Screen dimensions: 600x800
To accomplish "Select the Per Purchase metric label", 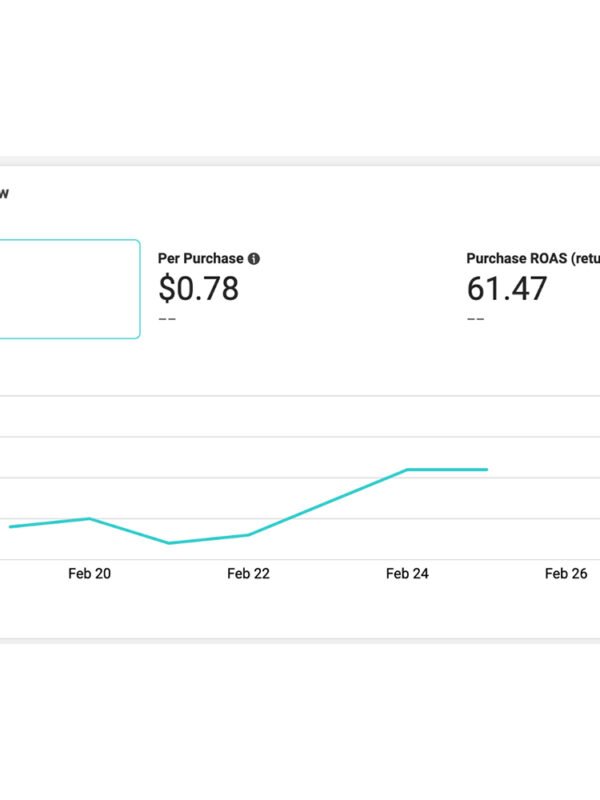I will (200, 258).
